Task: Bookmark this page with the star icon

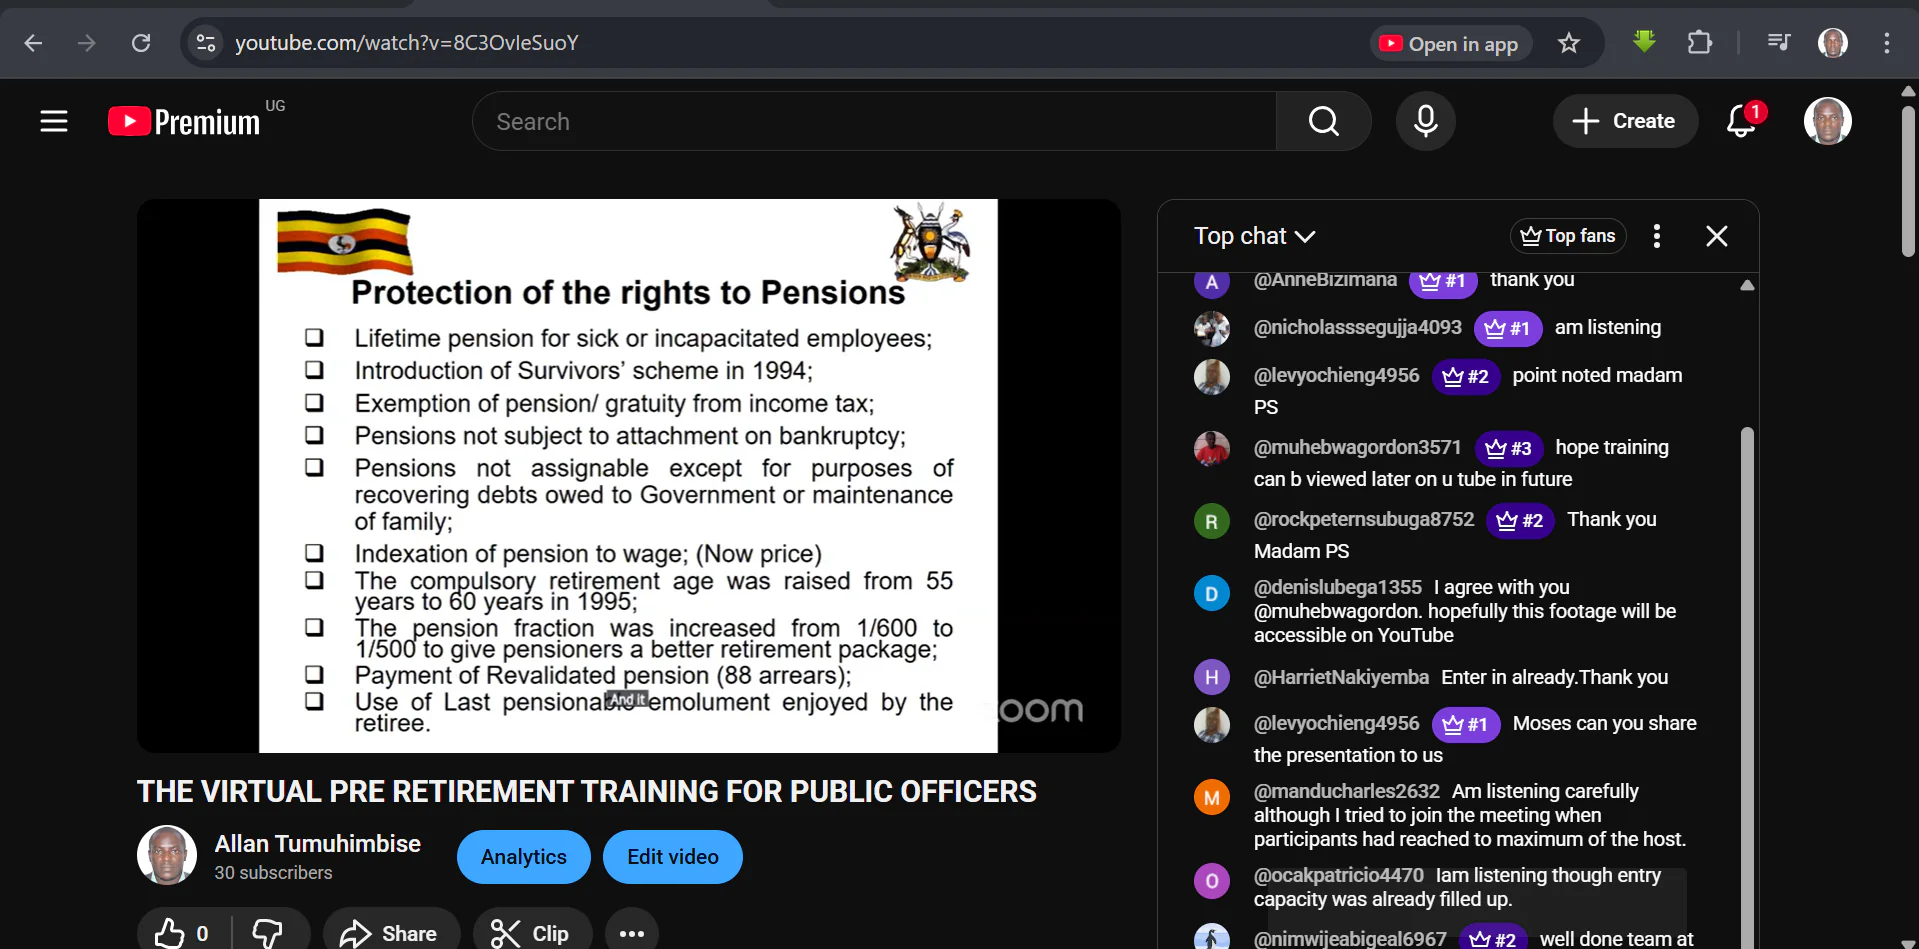Action: pos(1569,43)
